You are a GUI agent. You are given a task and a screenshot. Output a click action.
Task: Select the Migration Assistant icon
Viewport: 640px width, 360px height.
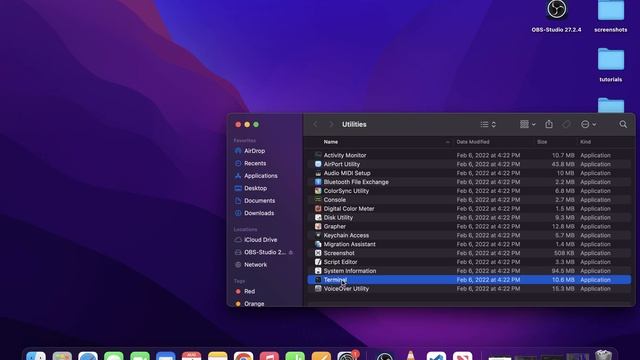pos(318,244)
